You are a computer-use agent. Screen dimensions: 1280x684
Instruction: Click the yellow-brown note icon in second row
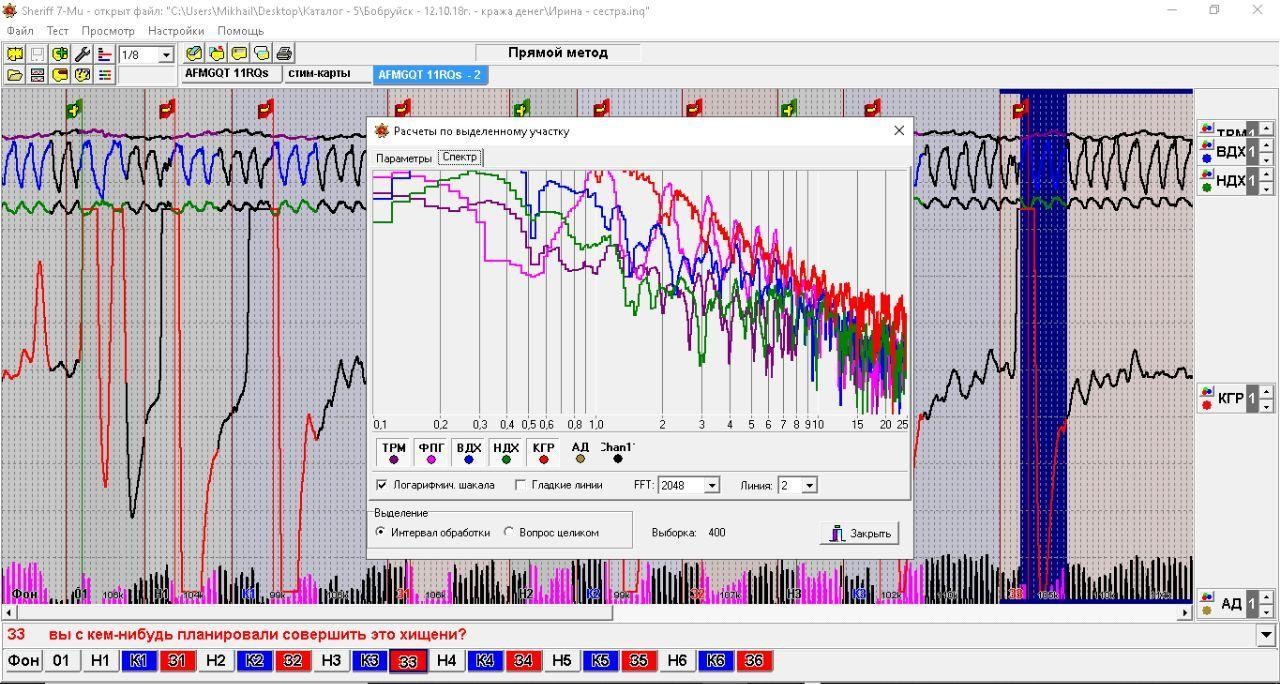[60, 75]
